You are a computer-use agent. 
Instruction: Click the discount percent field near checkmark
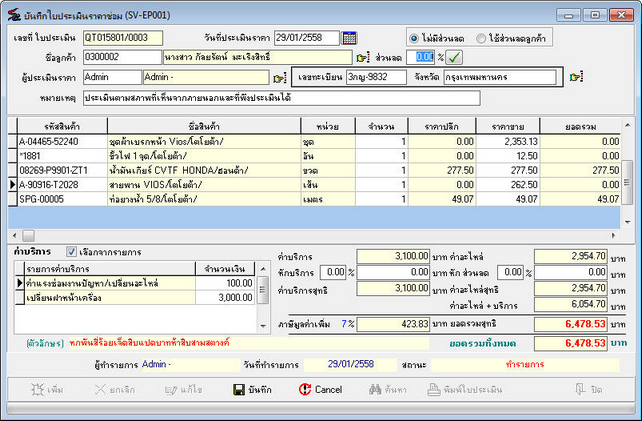[x=420, y=57]
